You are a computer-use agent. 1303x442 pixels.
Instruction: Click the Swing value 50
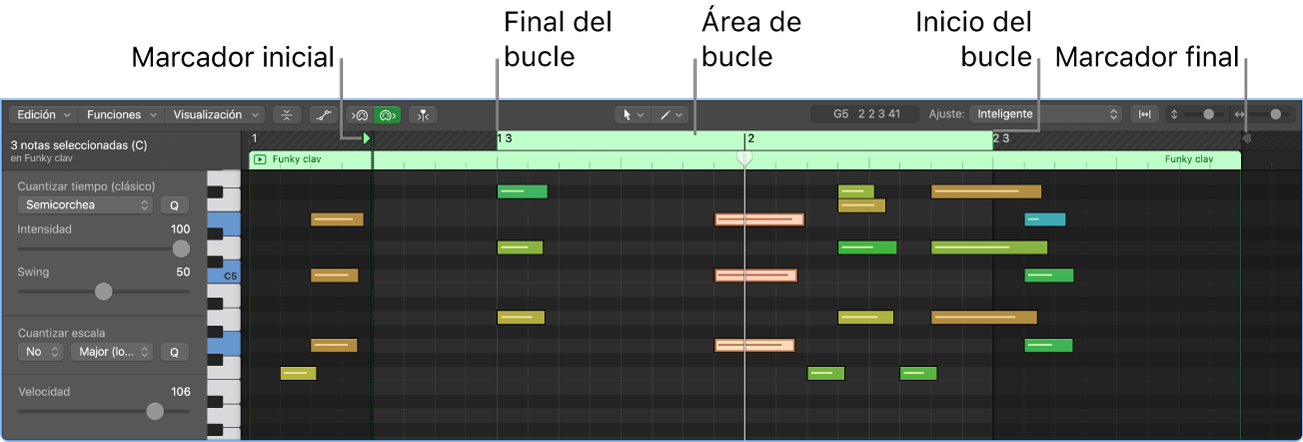click(x=183, y=272)
